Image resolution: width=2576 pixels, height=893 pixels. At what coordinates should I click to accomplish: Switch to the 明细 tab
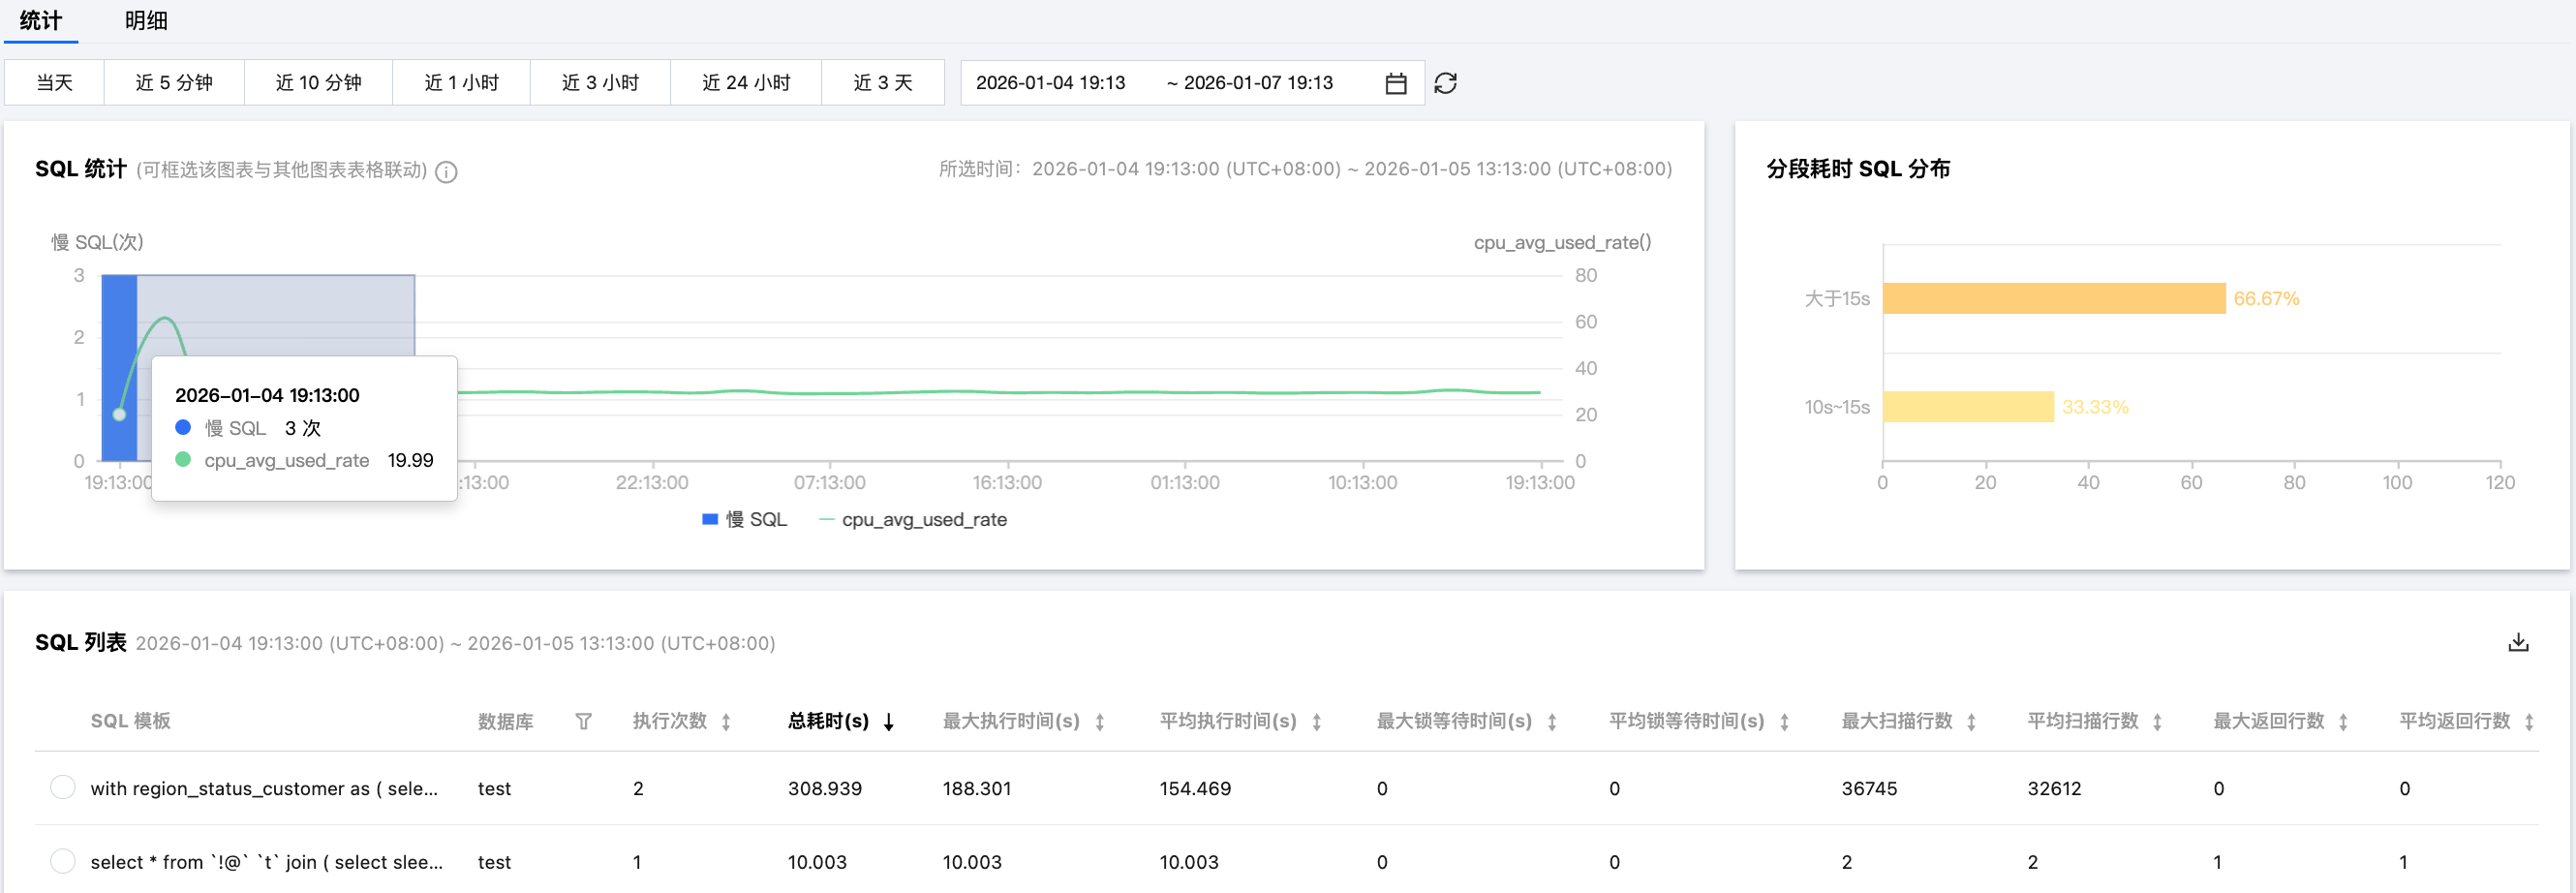pyautogui.click(x=146, y=21)
